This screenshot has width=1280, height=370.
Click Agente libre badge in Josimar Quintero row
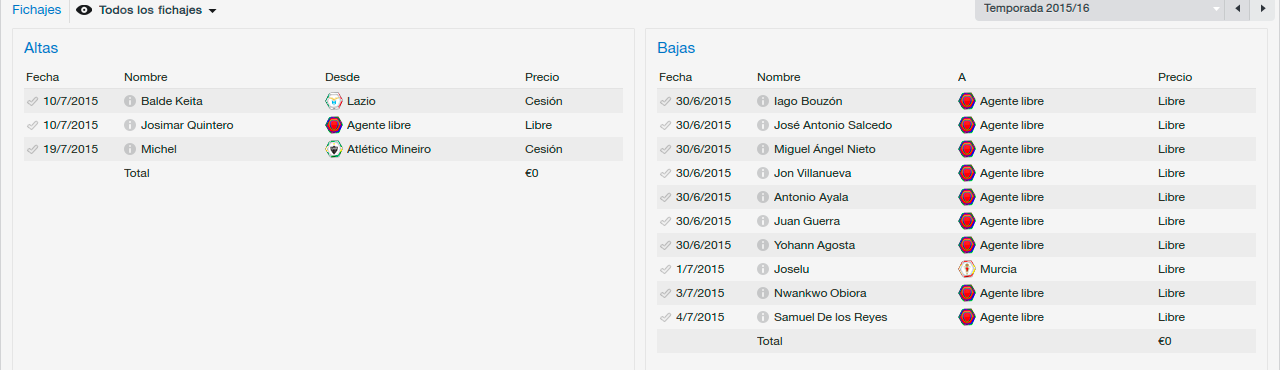(x=334, y=125)
